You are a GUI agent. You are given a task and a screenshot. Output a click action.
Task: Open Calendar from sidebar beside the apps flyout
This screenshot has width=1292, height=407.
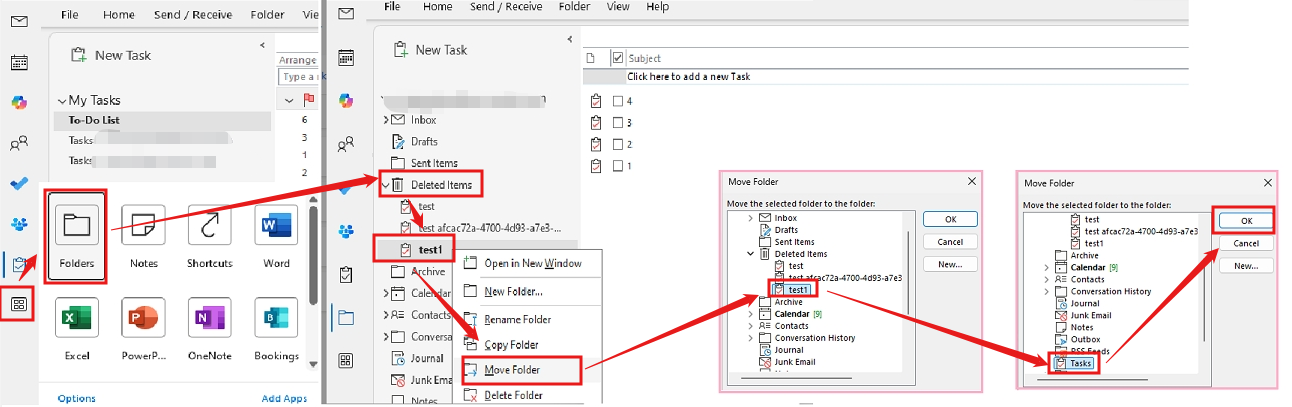click(x=19, y=62)
